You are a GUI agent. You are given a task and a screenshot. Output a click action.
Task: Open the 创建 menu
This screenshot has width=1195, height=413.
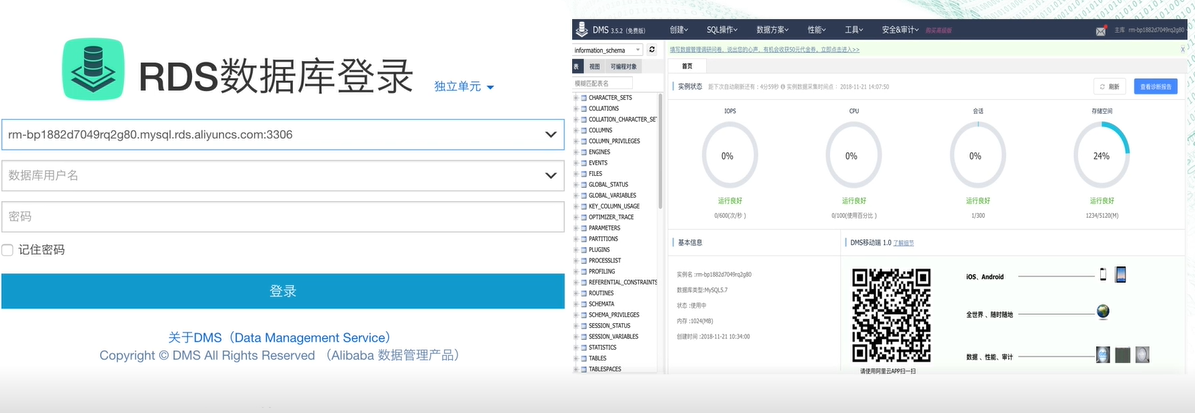[679, 30]
